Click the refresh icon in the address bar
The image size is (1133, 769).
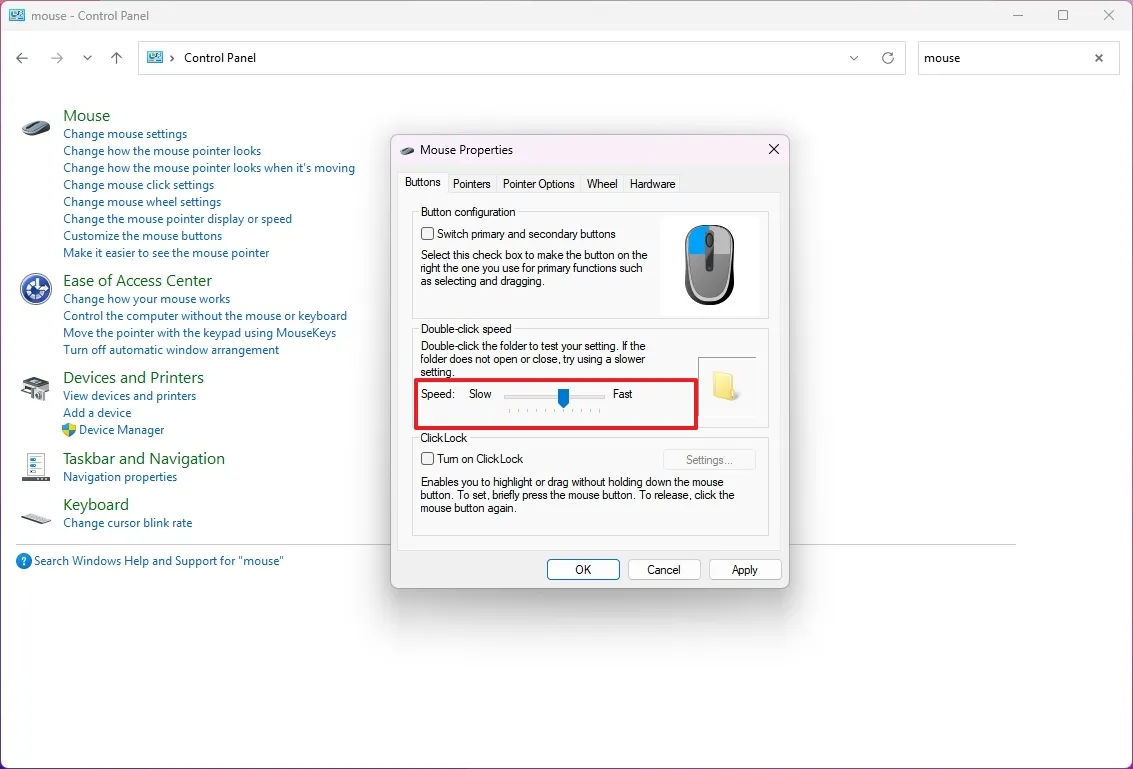(x=888, y=58)
